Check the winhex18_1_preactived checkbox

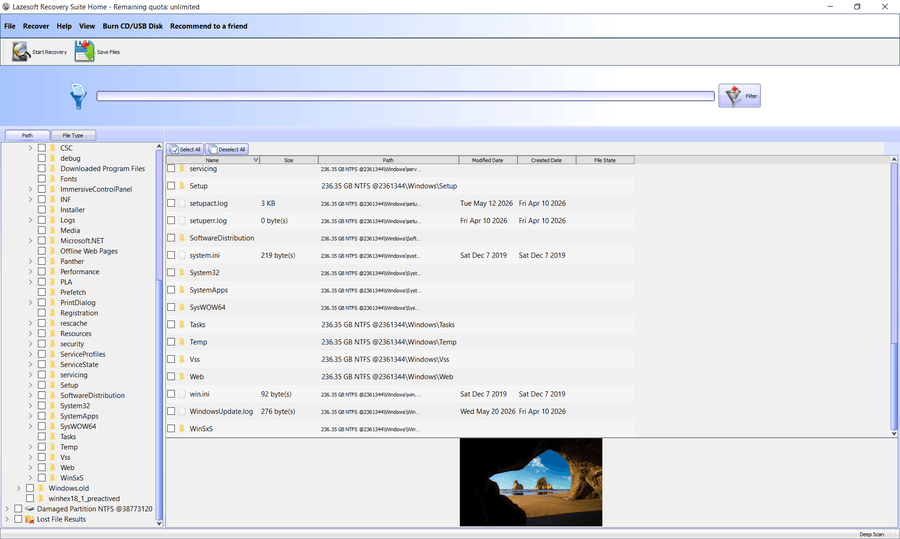[30, 499]
